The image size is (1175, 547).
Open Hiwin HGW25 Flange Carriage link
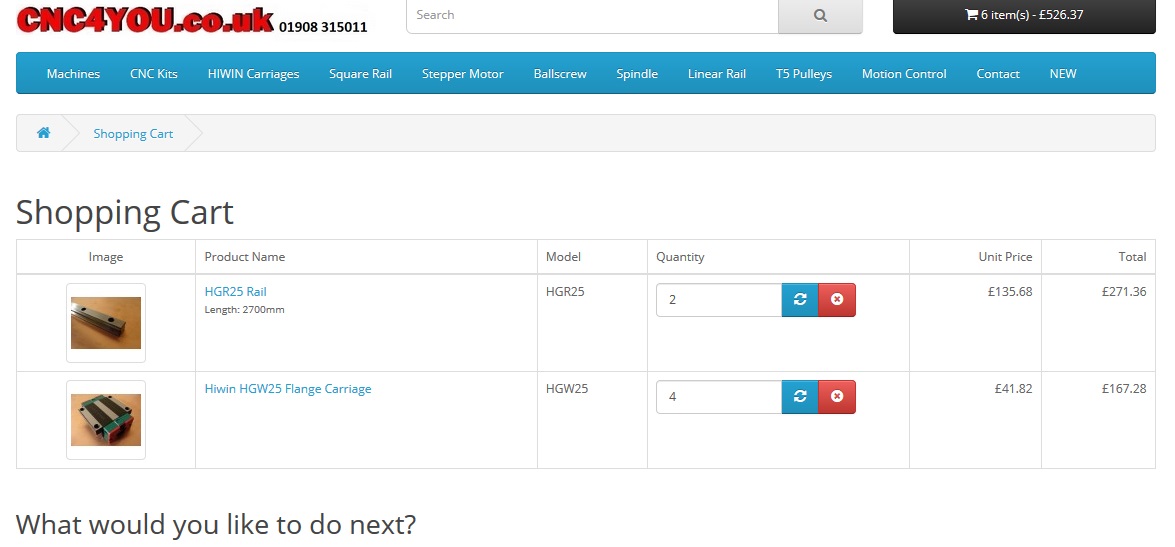[288, 389]
